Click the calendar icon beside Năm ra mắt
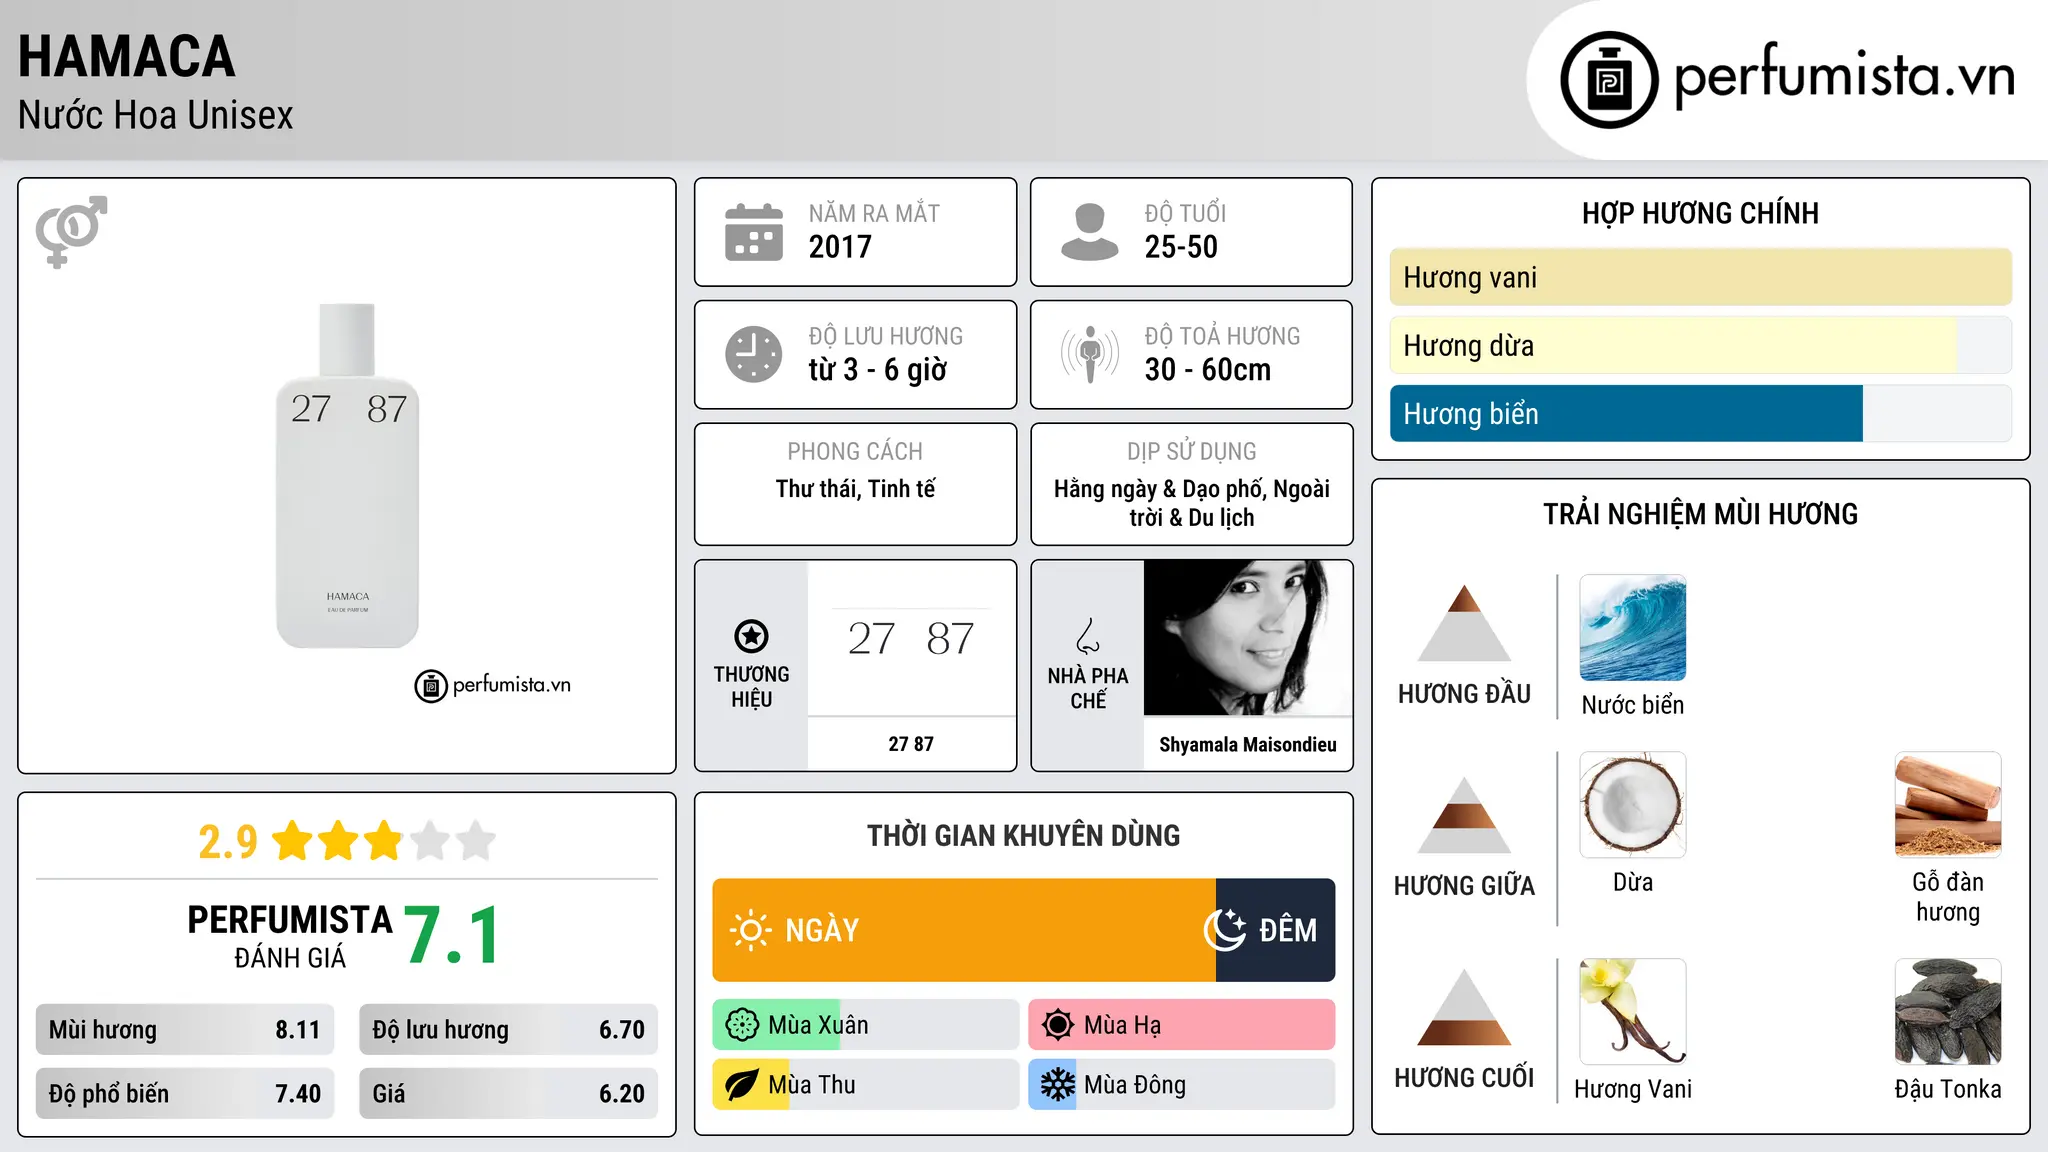The height and width of the screenshot is (1152, 2048). [x=754, y=232]
